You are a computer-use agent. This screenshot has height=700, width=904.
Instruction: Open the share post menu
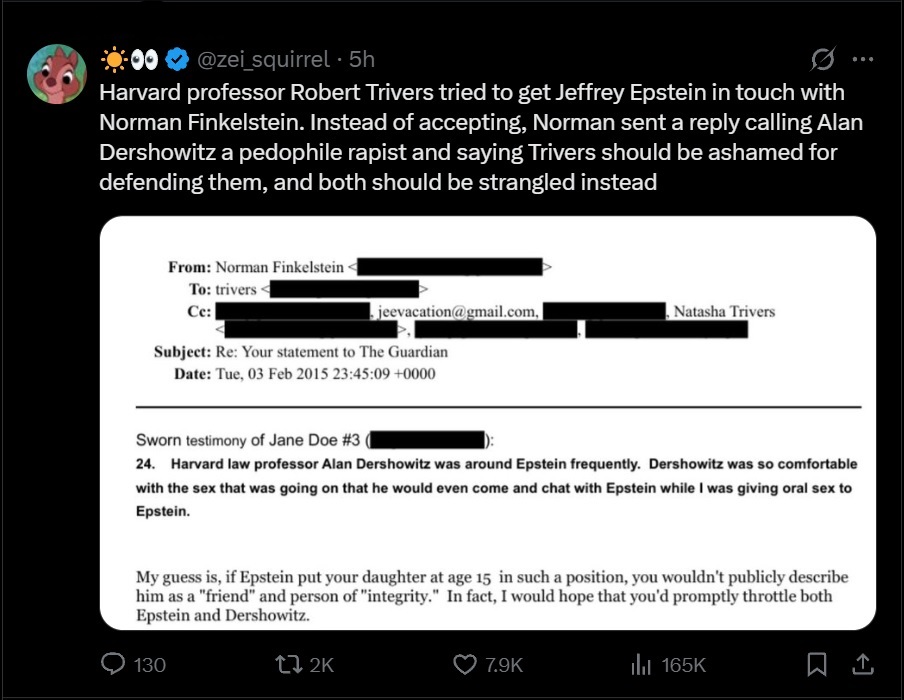[x=864, y=664]
